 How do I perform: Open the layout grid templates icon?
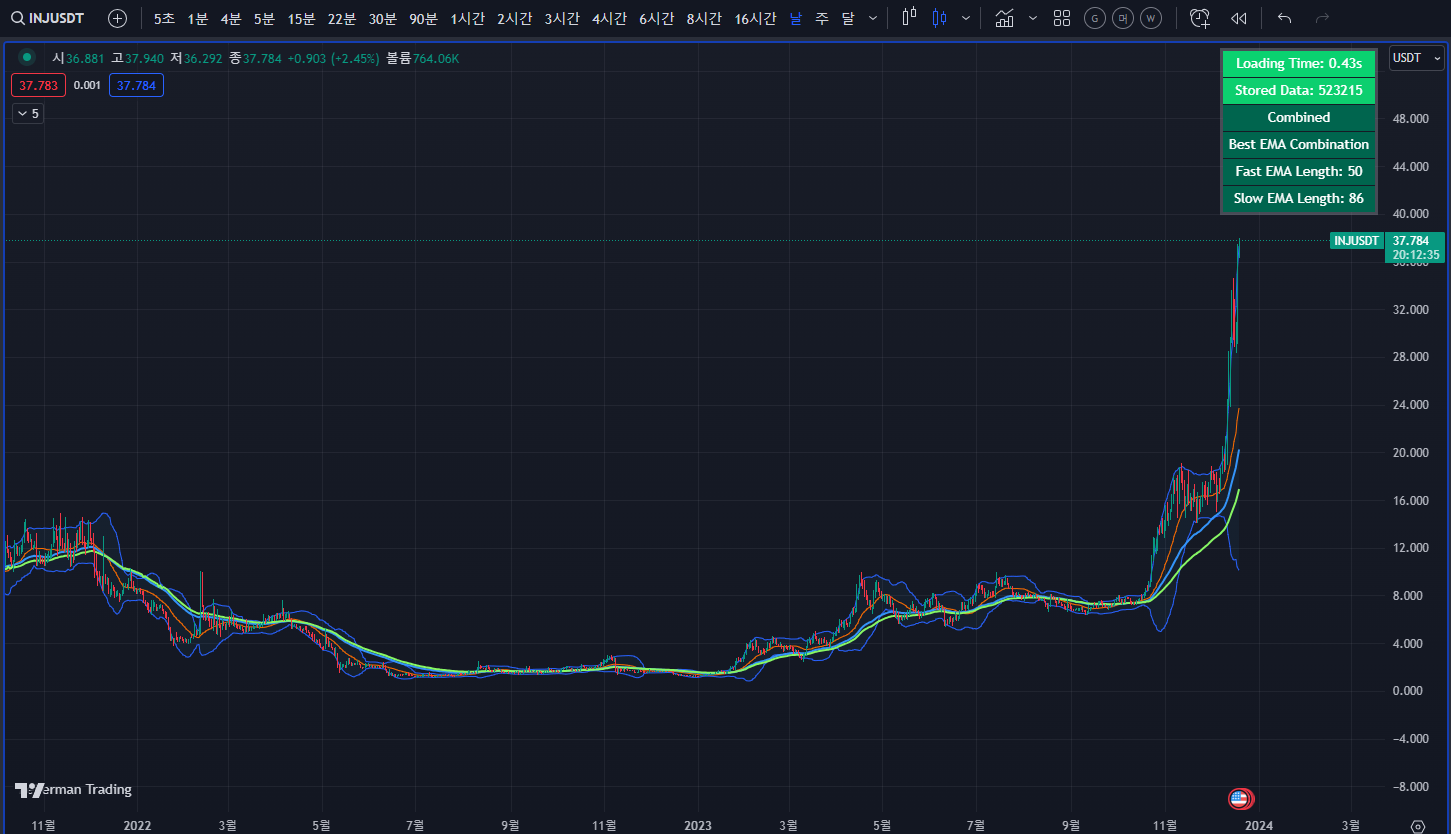1062,18
